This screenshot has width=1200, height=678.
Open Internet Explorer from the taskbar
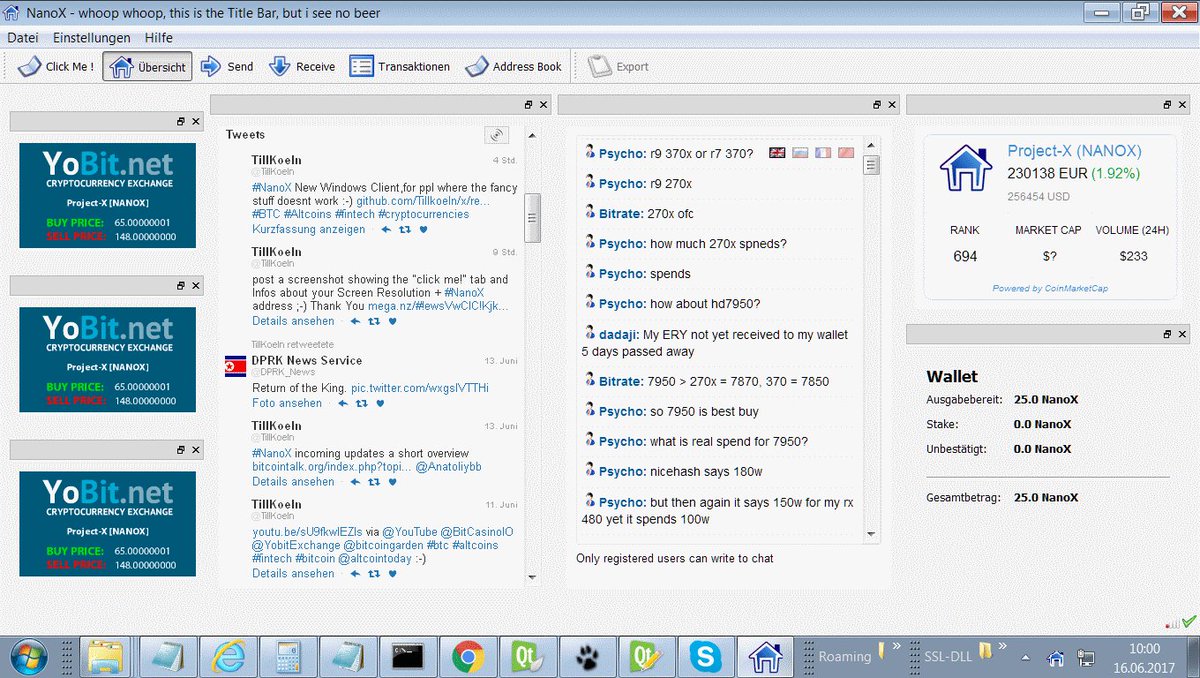(x=229, y=656)
